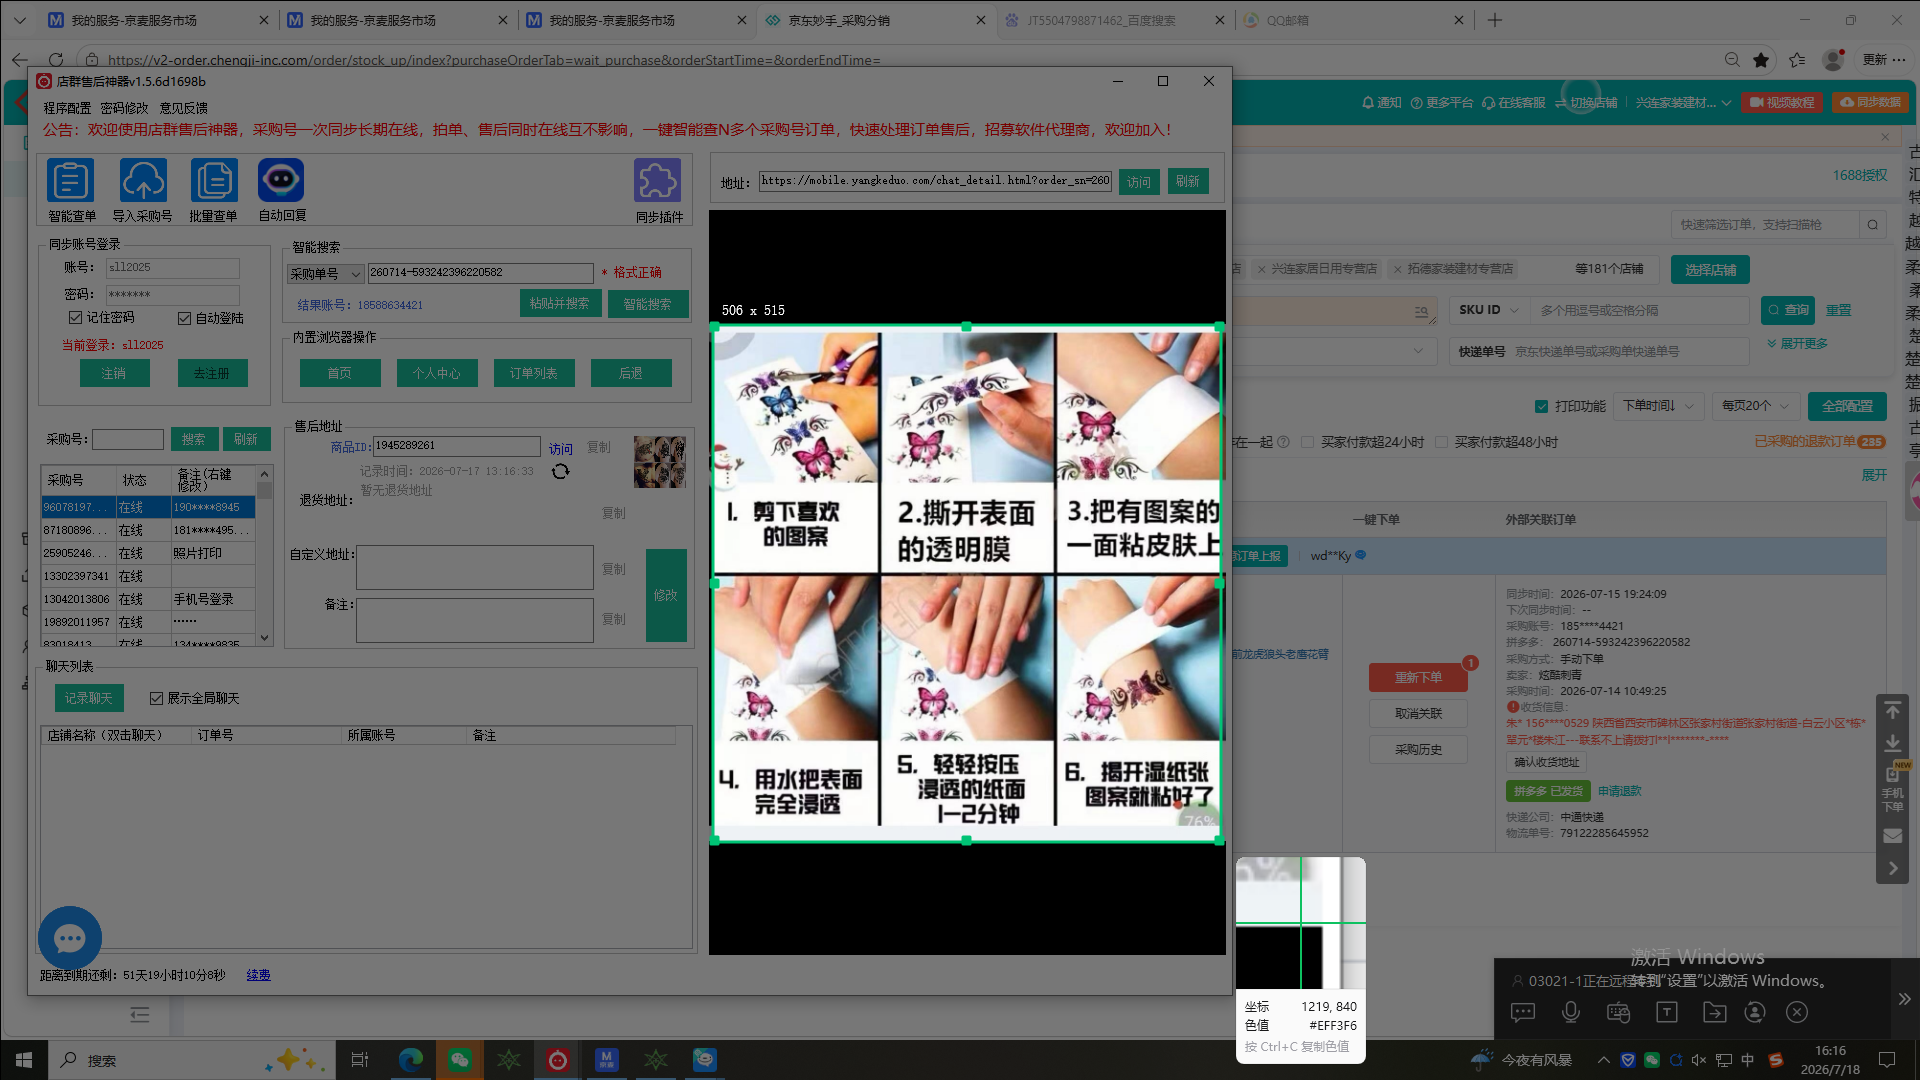Click 重新下单 in 京东妙手 order row
The image size is (1920, 1080).
1418,678
